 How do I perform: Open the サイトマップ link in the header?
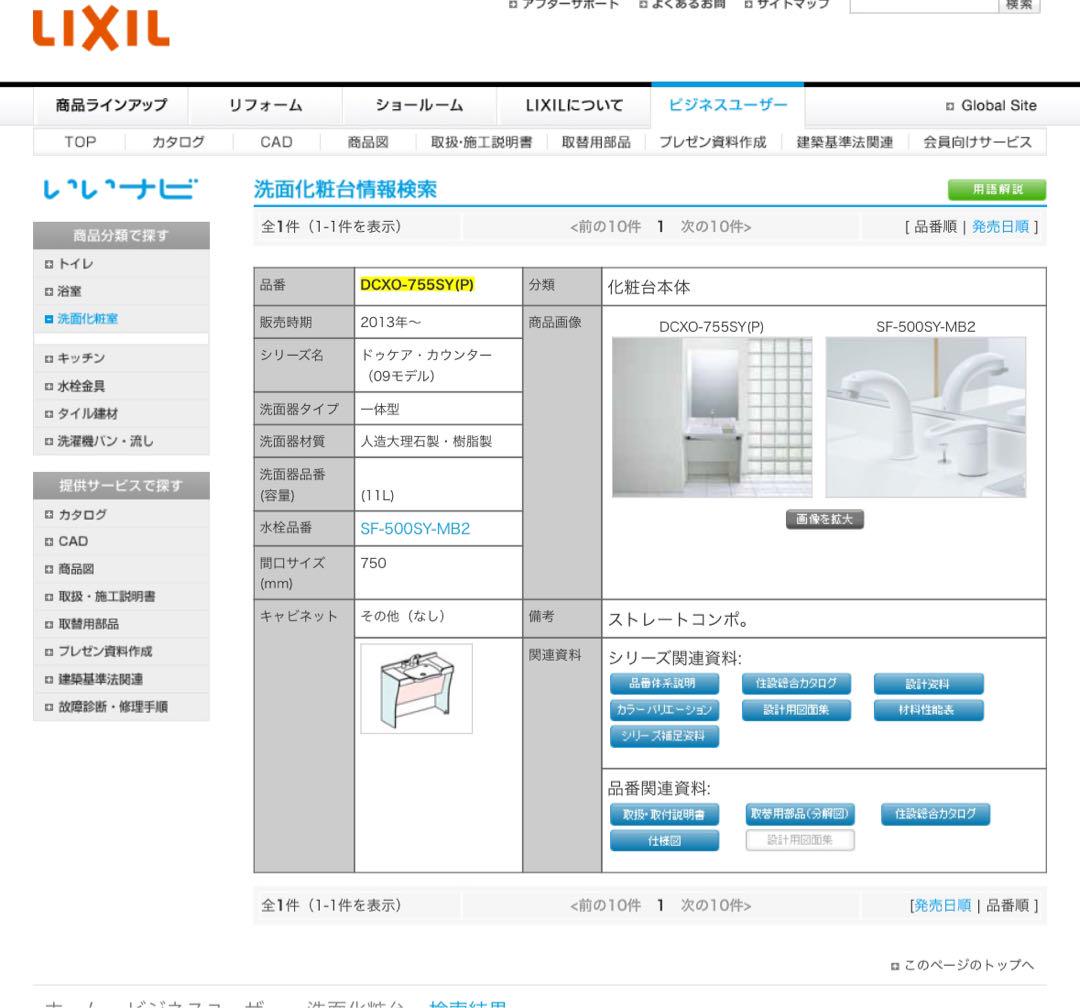pyautogui.click(x=787, y=5)
